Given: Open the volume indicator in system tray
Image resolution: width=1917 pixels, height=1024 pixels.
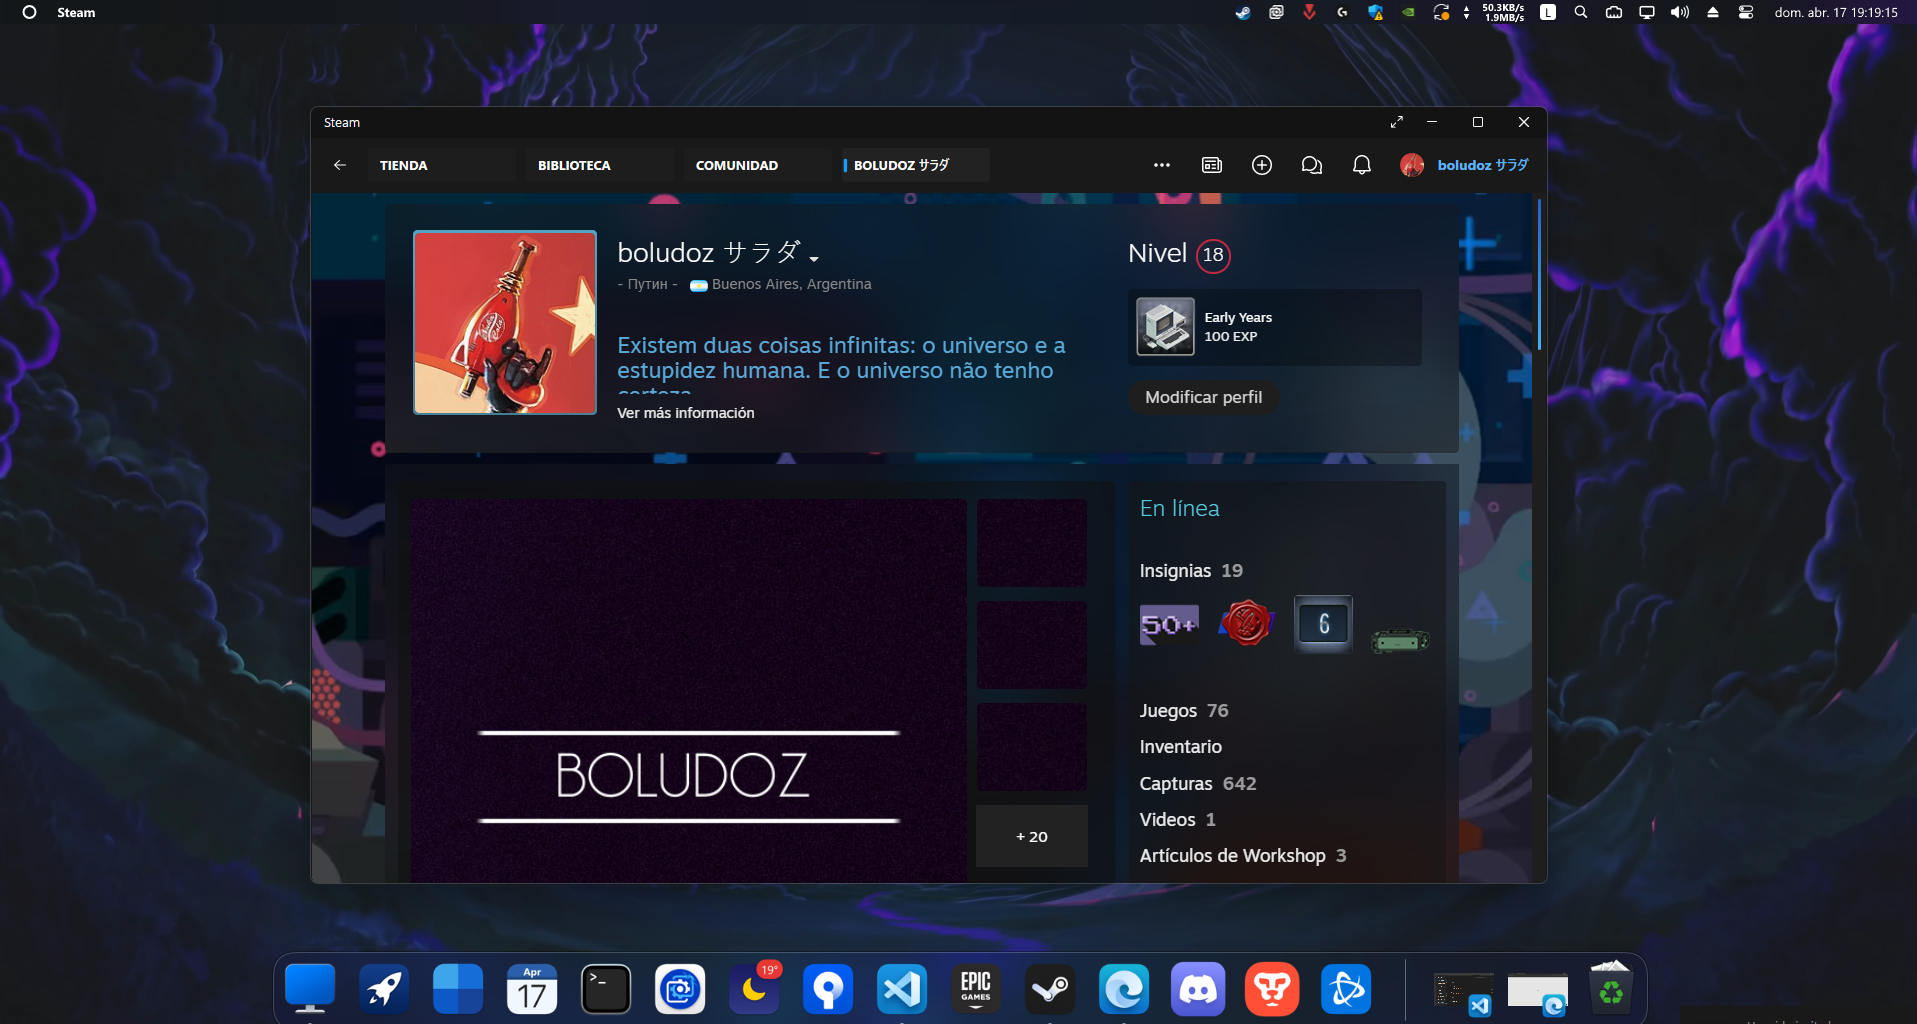Looking at the screenshot, I should coord(1679,13).
